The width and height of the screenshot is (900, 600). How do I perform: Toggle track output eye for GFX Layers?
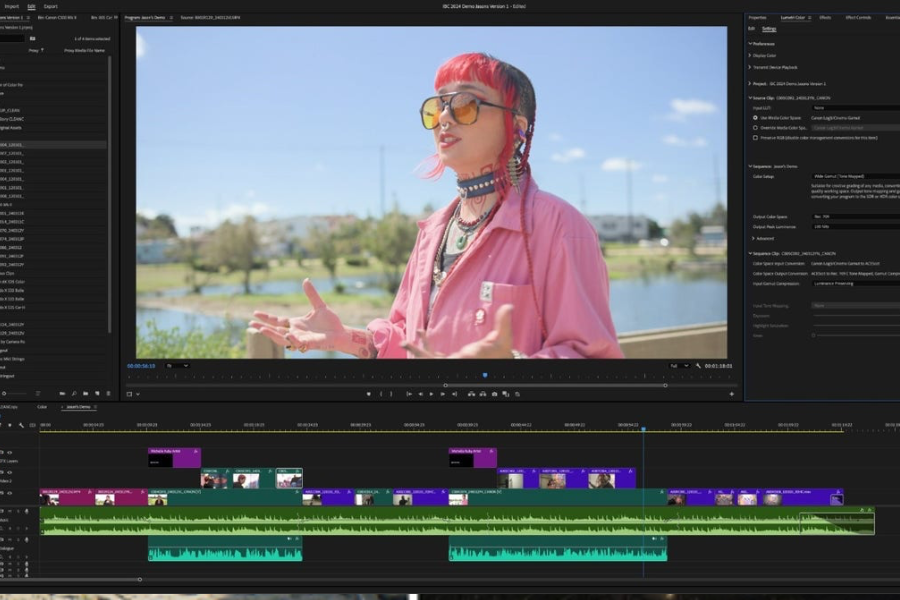(9, 452)
